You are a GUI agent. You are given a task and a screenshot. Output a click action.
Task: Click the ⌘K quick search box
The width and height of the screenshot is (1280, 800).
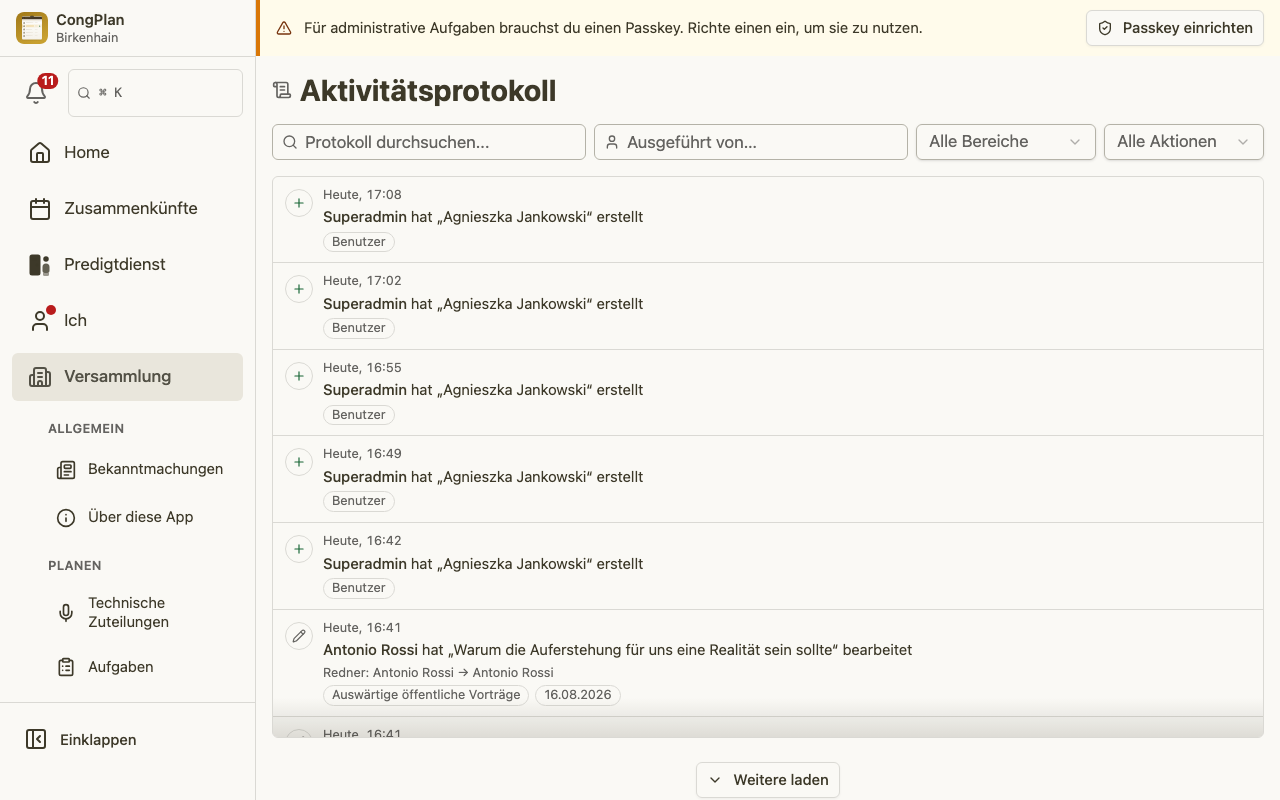[155, 92]
